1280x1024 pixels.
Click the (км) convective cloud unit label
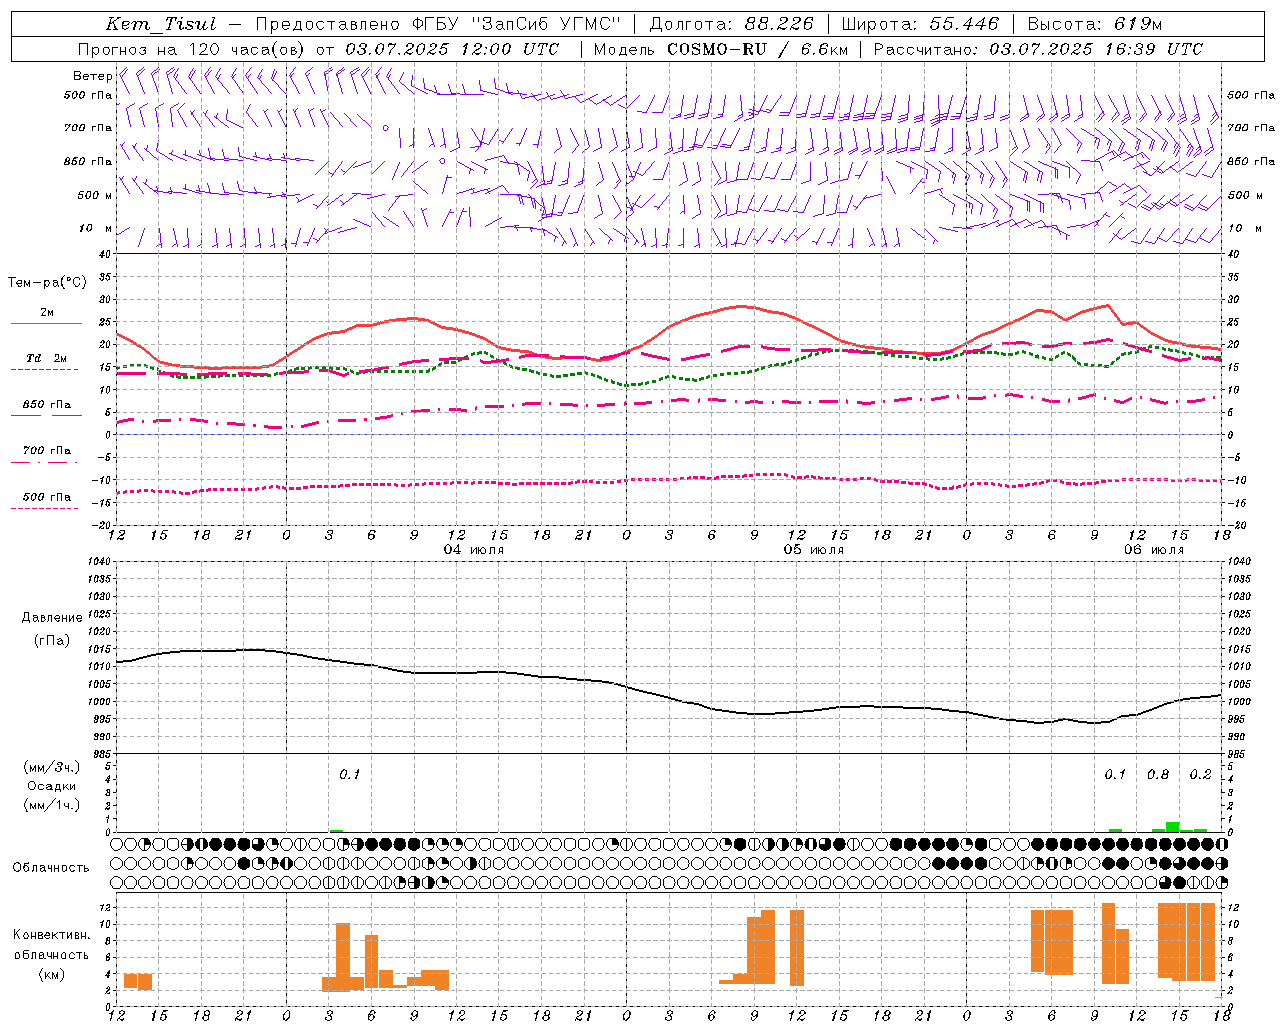51,973
